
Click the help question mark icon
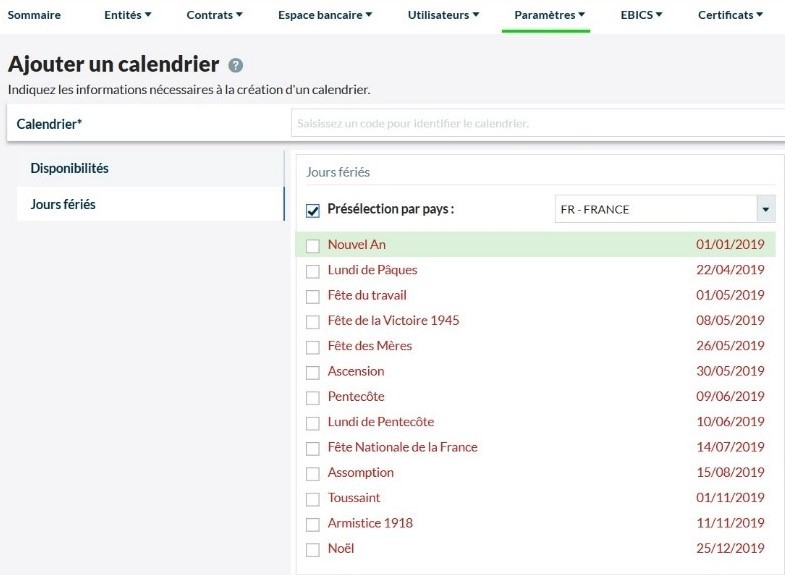coord(236,66)
